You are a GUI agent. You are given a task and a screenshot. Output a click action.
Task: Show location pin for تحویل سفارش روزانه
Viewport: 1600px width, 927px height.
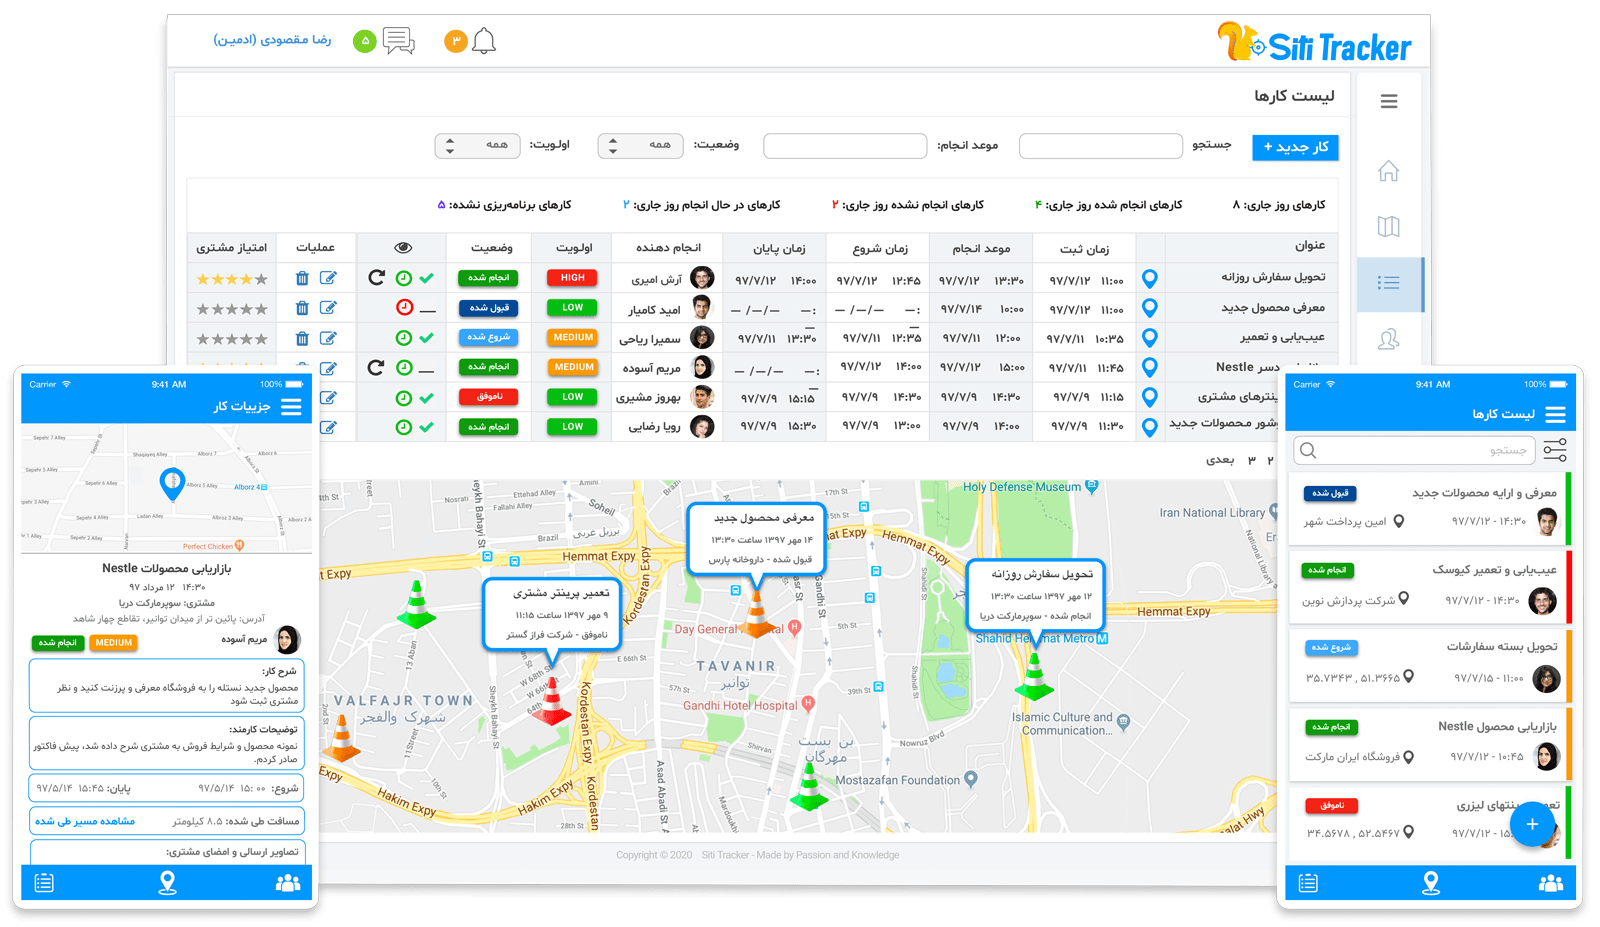(x=1150, y=279)
